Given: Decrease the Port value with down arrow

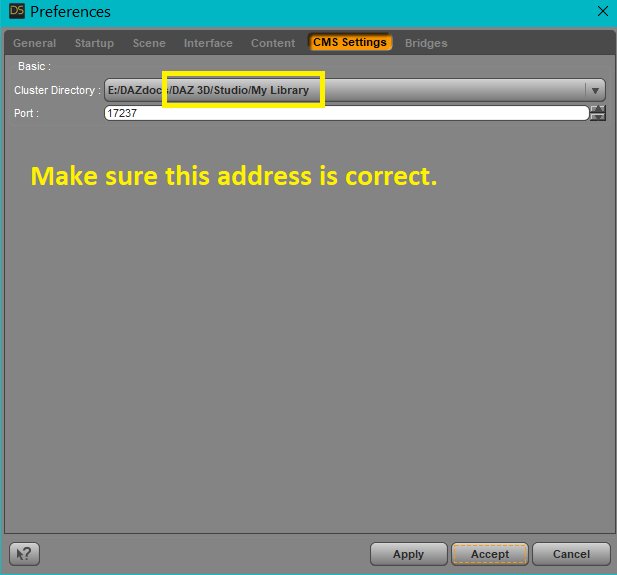Looking at the screenshot, I should (x=598, y=117).
